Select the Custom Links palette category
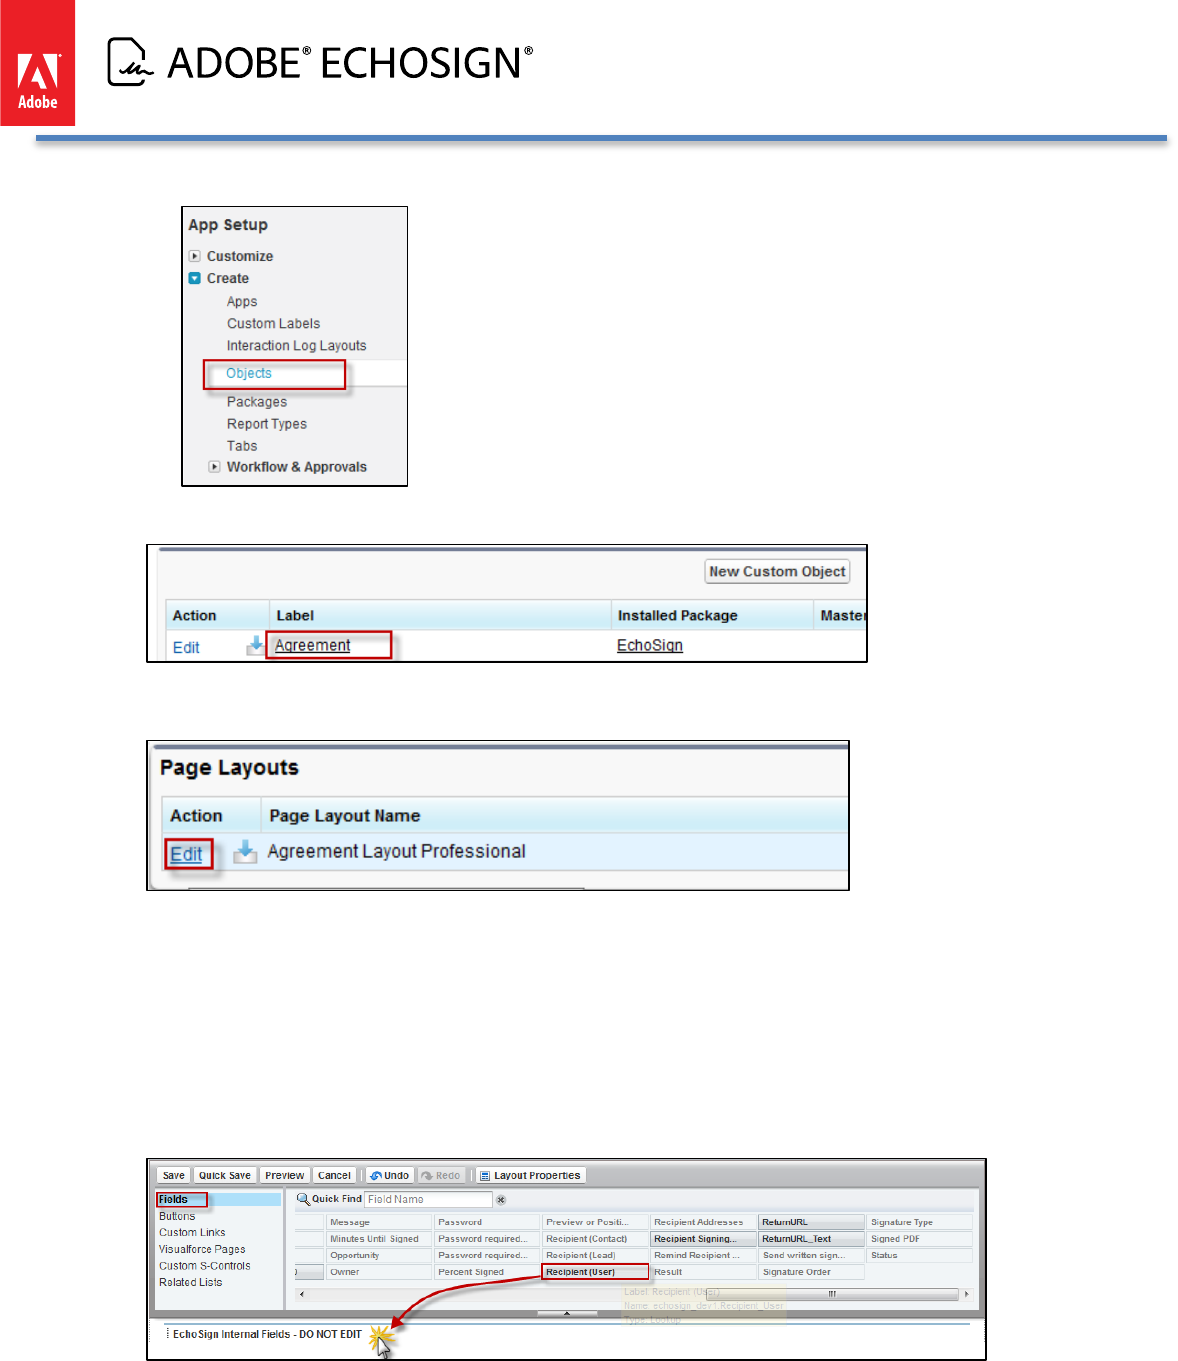This screenshot has height=1361, width=1178. click(x=192, y=1232)
